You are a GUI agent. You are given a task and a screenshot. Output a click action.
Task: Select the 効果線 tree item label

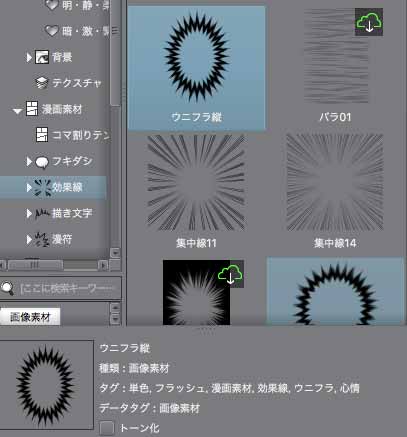pyautogui.click(x=67, y=187)
